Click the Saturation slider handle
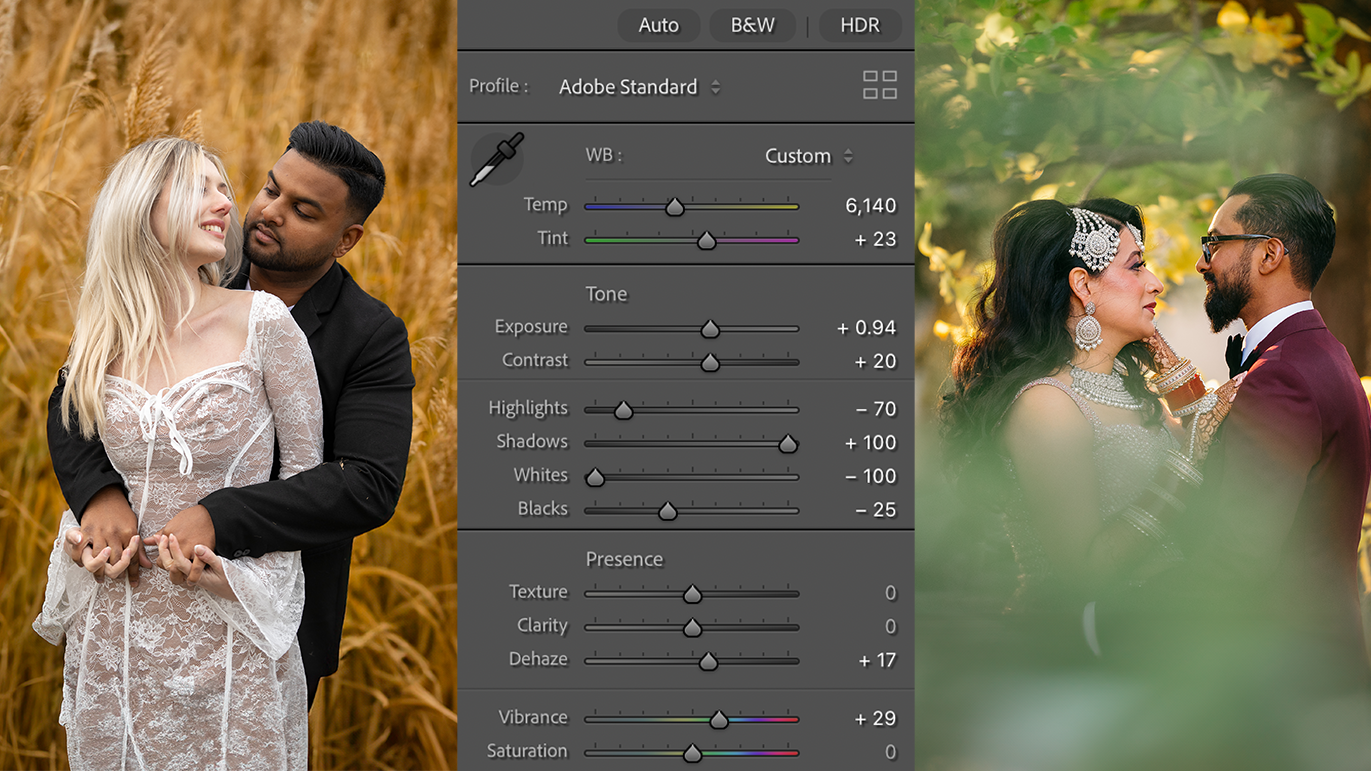Image resolution: width=1371 pixels, height=771 pixels. pos(692,753)
